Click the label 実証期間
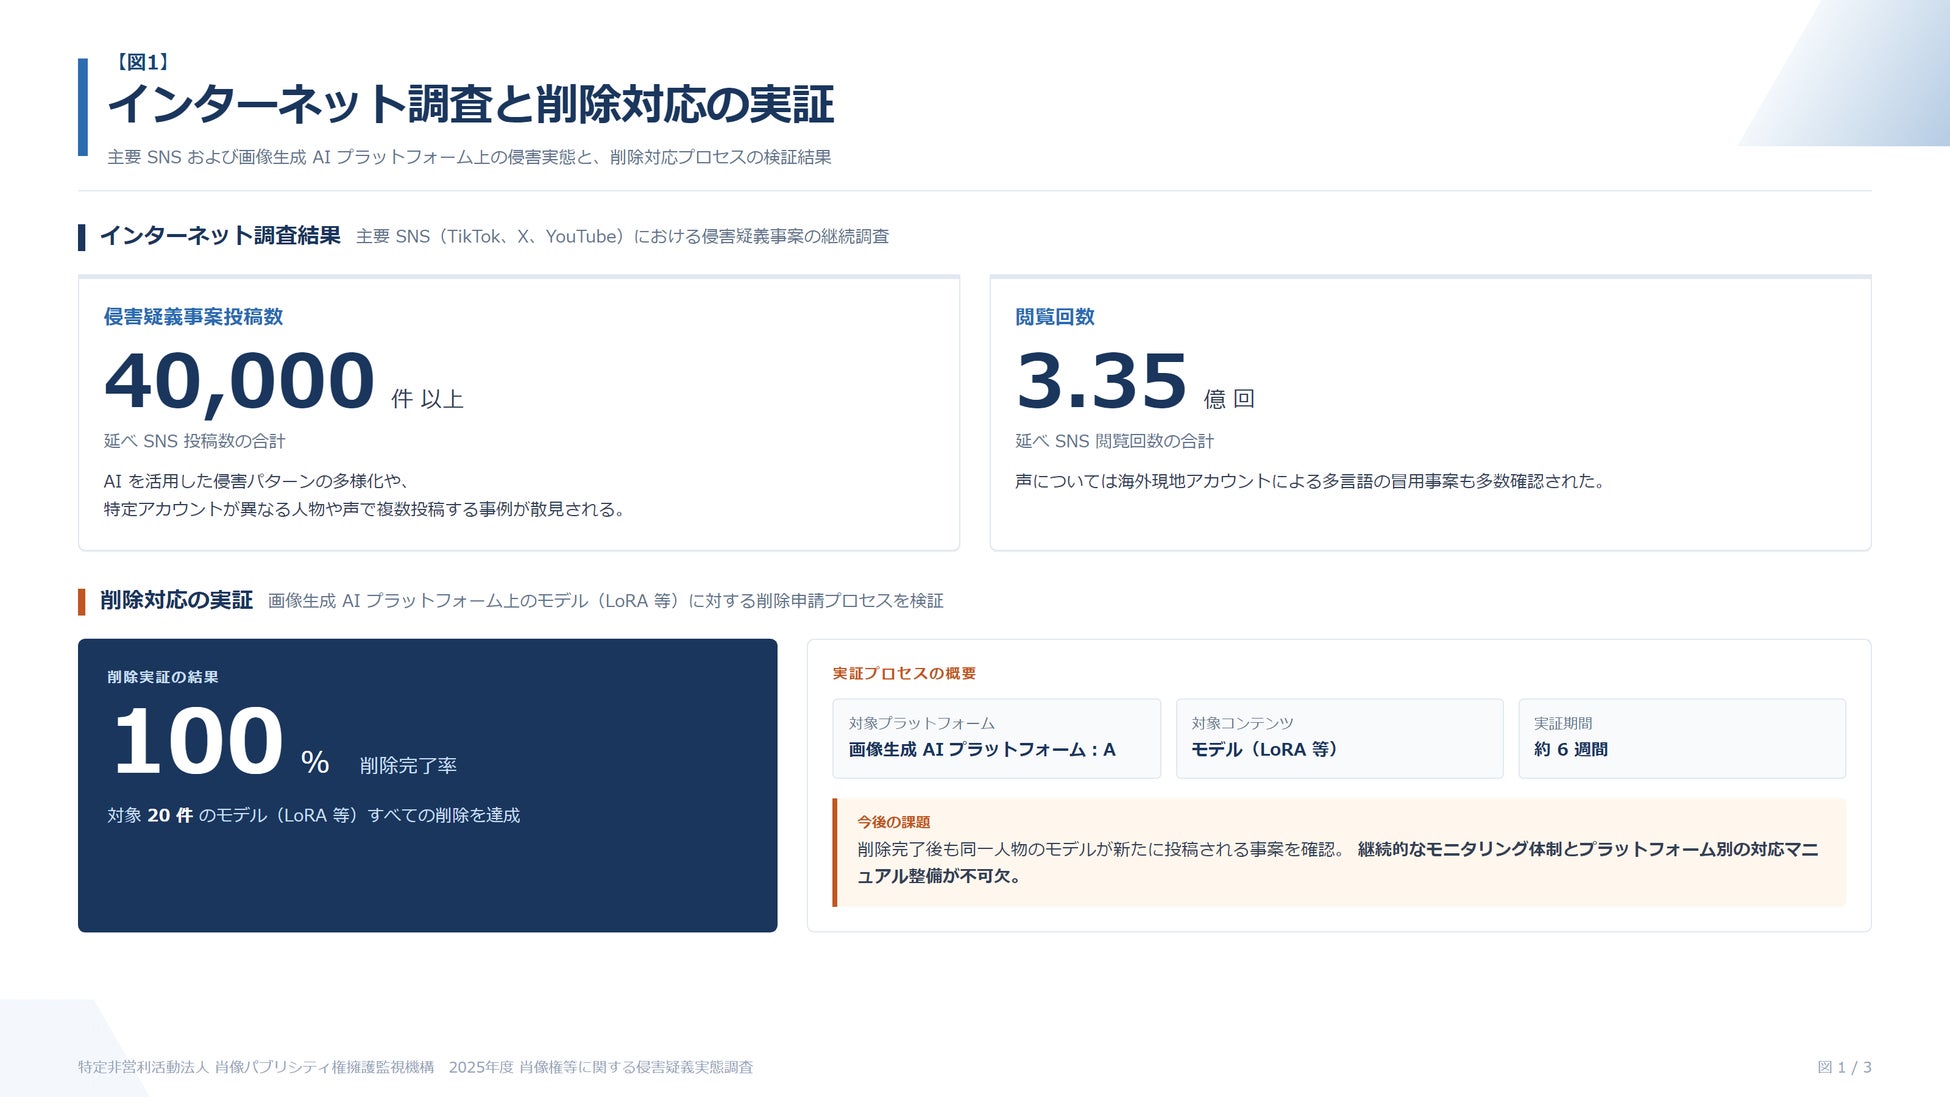The width and height of the screenshot is (1950, 1097). point(1563,723)
